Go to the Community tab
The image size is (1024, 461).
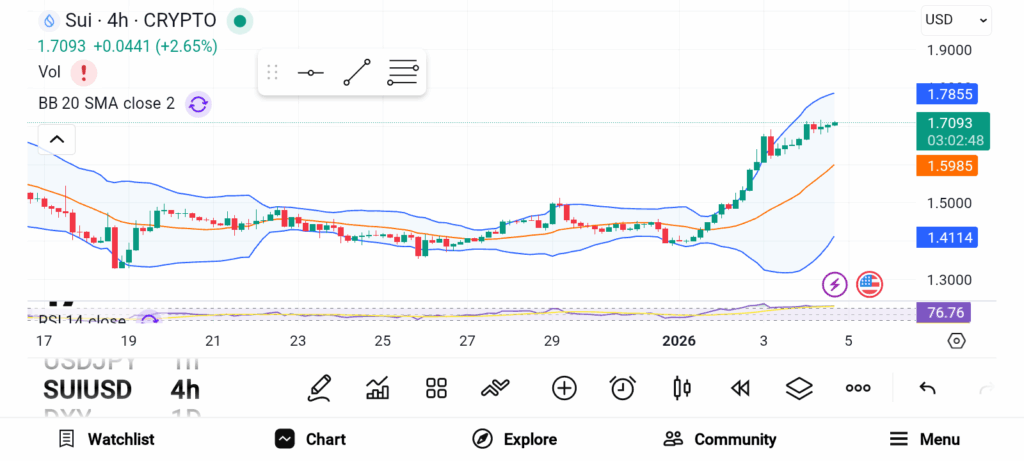pos(720,439)
